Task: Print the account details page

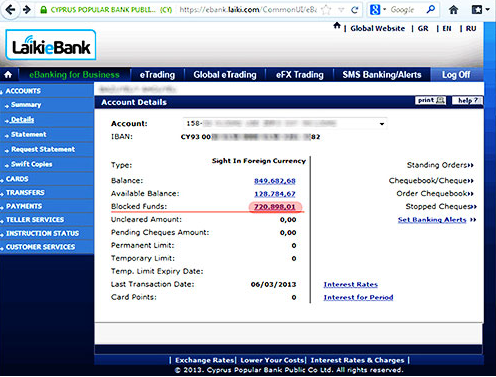Action: (x=431, y=100)
